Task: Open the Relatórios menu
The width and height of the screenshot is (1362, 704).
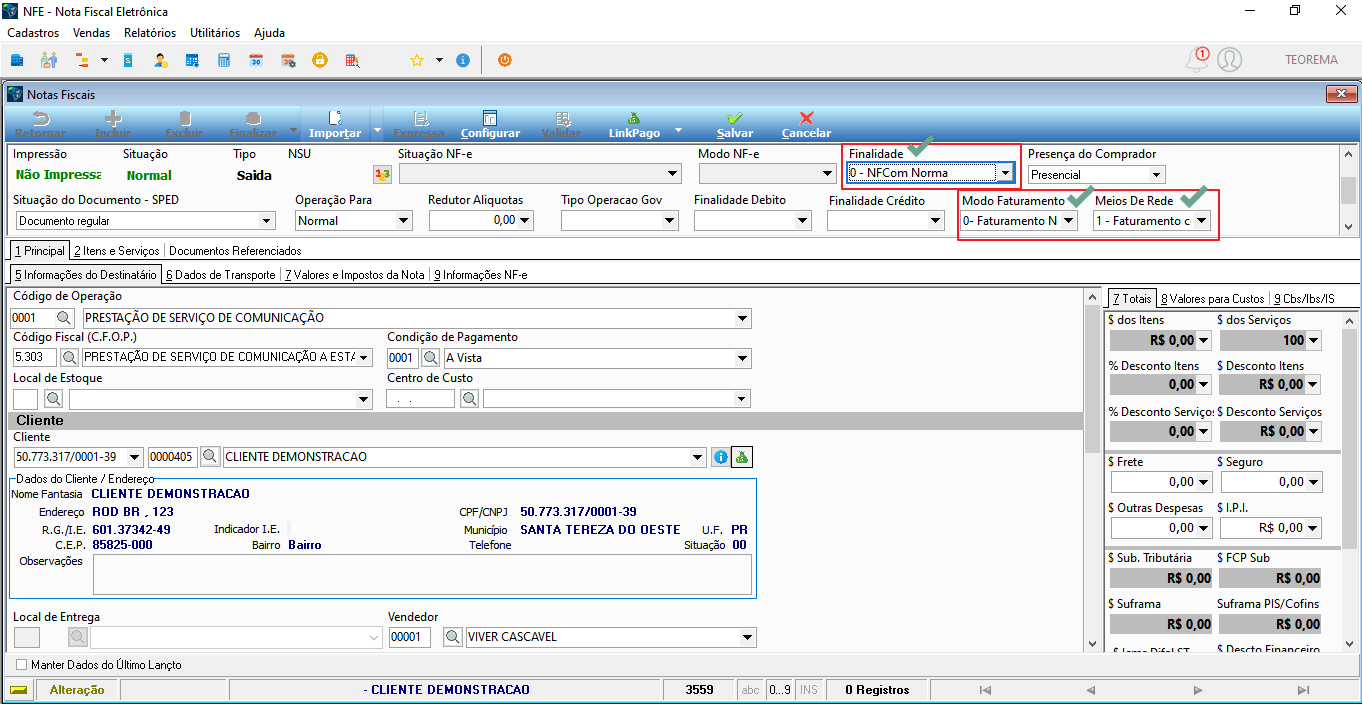Action: [150, 33]
